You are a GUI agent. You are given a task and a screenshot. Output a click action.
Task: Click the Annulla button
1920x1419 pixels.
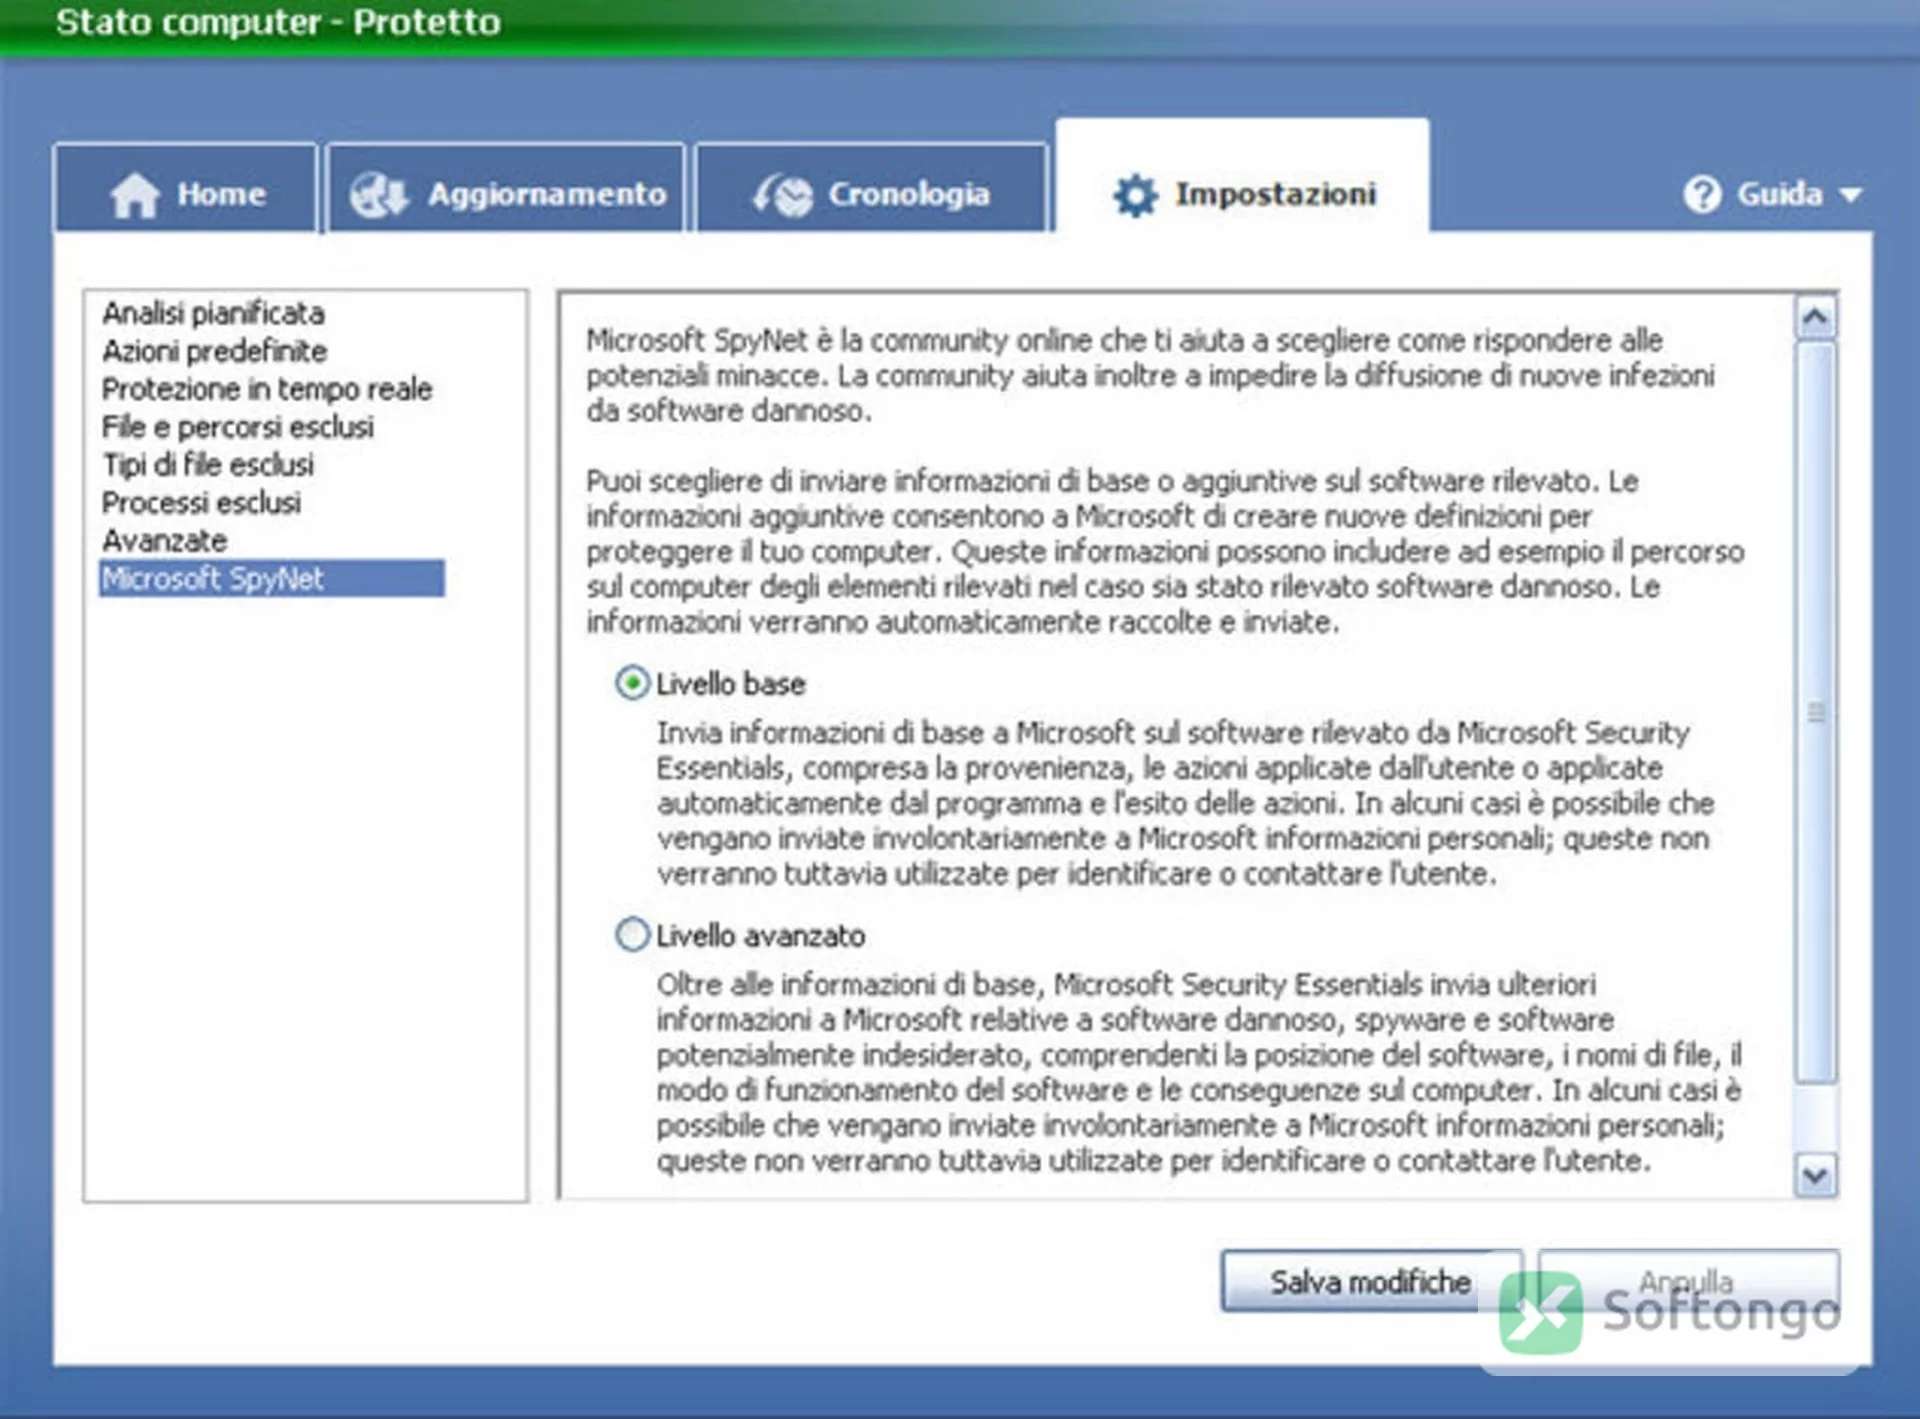[1688, 1280]
